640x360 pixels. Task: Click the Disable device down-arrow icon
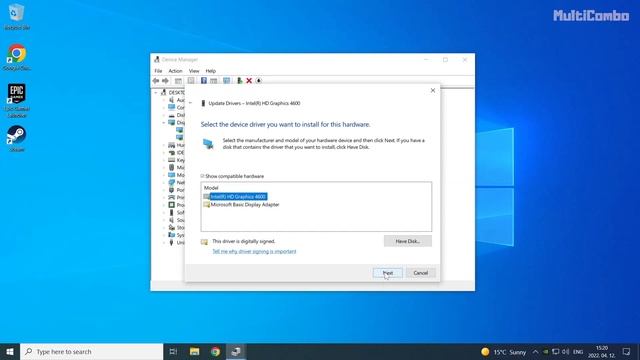click(x=259, y=81)
